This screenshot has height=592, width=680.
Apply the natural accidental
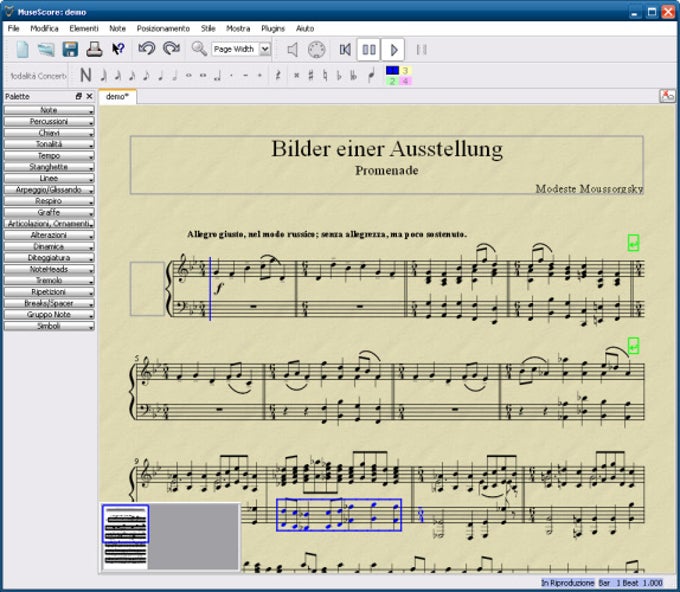325,75
